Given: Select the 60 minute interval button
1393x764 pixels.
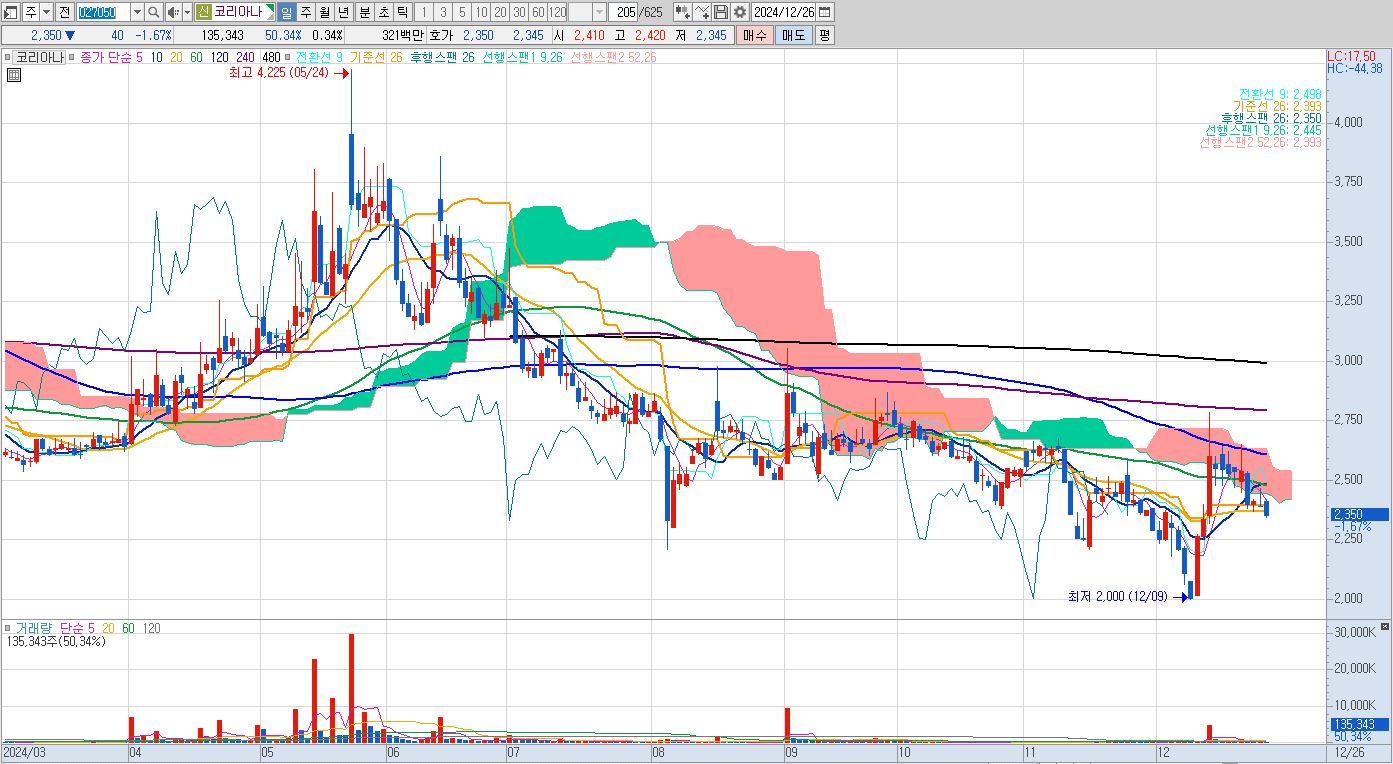Looking at the screenshot, I should pos(538,12).
